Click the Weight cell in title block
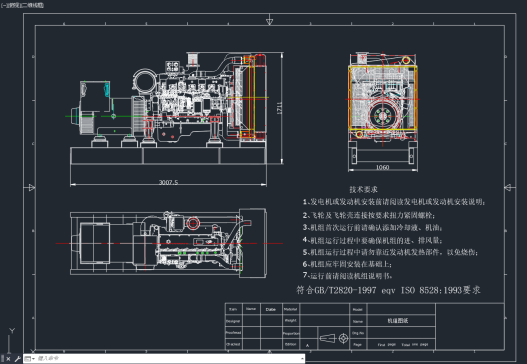Image resolution: width=527 pixels, height=364 pixels. coord(291,320)
